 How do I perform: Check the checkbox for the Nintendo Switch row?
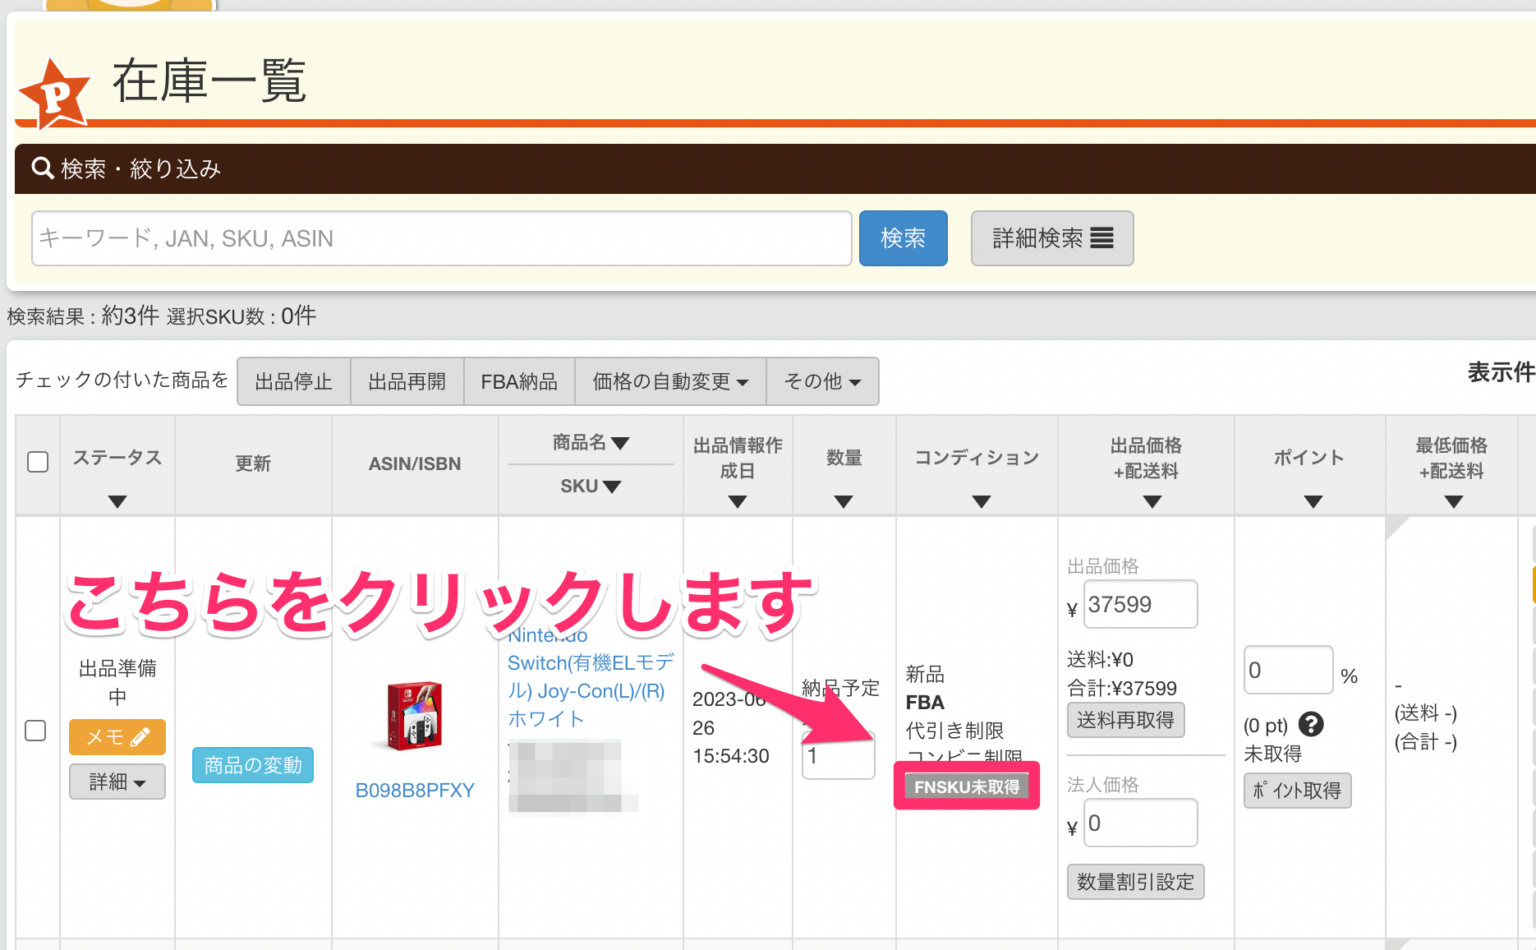[35, 731]
